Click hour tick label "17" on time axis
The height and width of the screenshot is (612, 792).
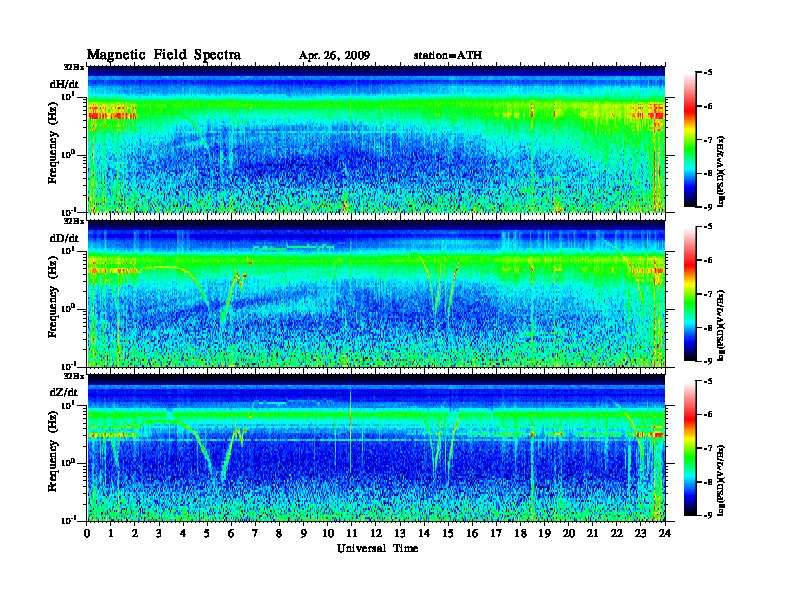click(497, 534)
